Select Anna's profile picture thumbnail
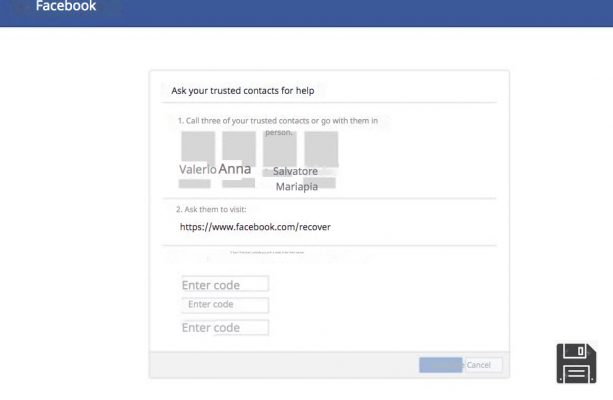613x400 pixels. click(x=239, y=149)
